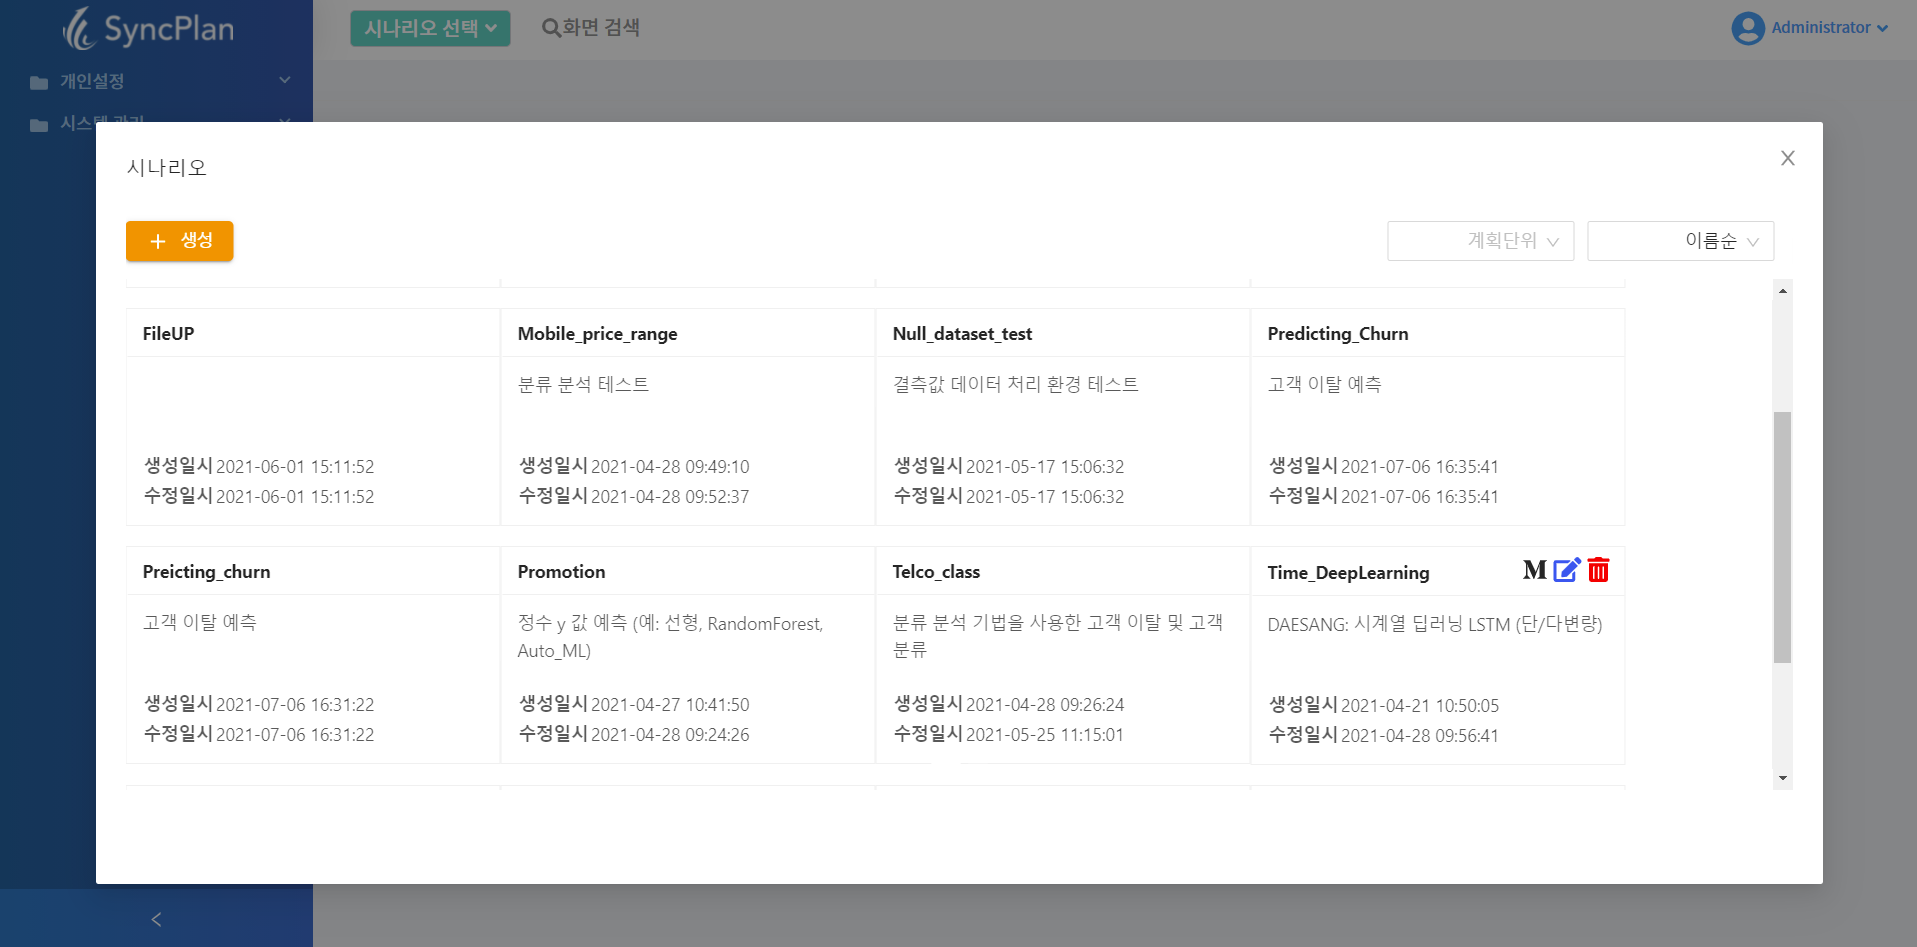Click the DAESANG LSTM description text

pyautogui.click(x=1435, y=624)
